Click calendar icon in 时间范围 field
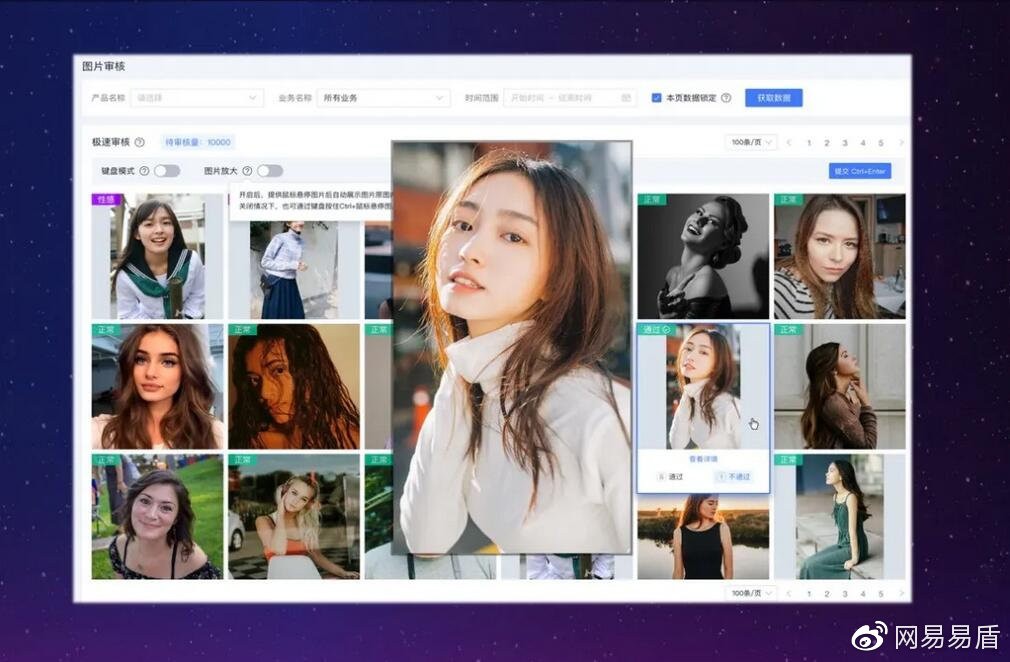This screenshot has height=662, width=1010. (x=626, y=98)
